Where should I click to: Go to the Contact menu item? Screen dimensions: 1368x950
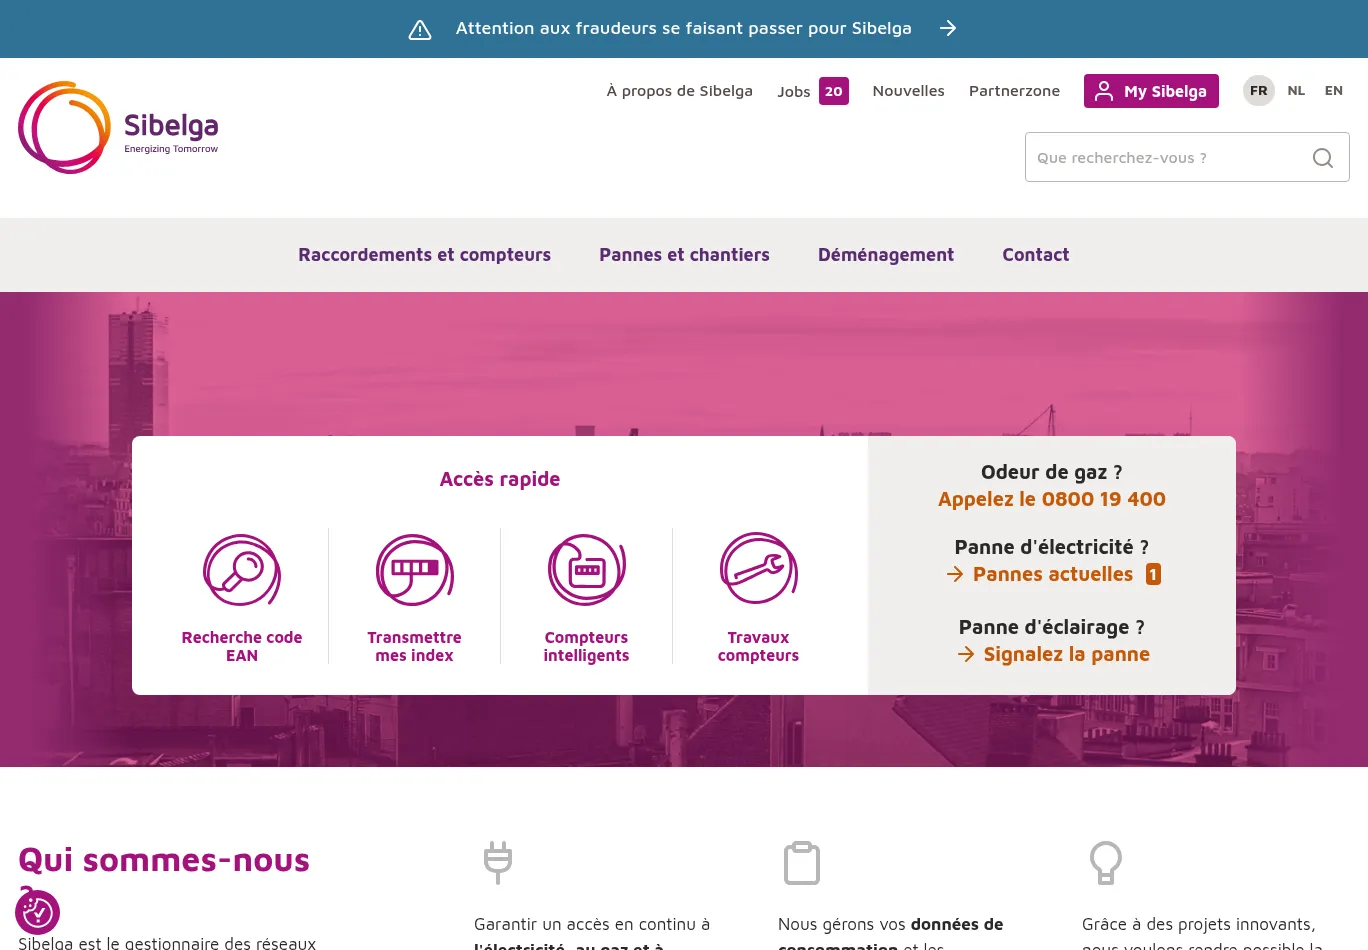pos(1035,255)
